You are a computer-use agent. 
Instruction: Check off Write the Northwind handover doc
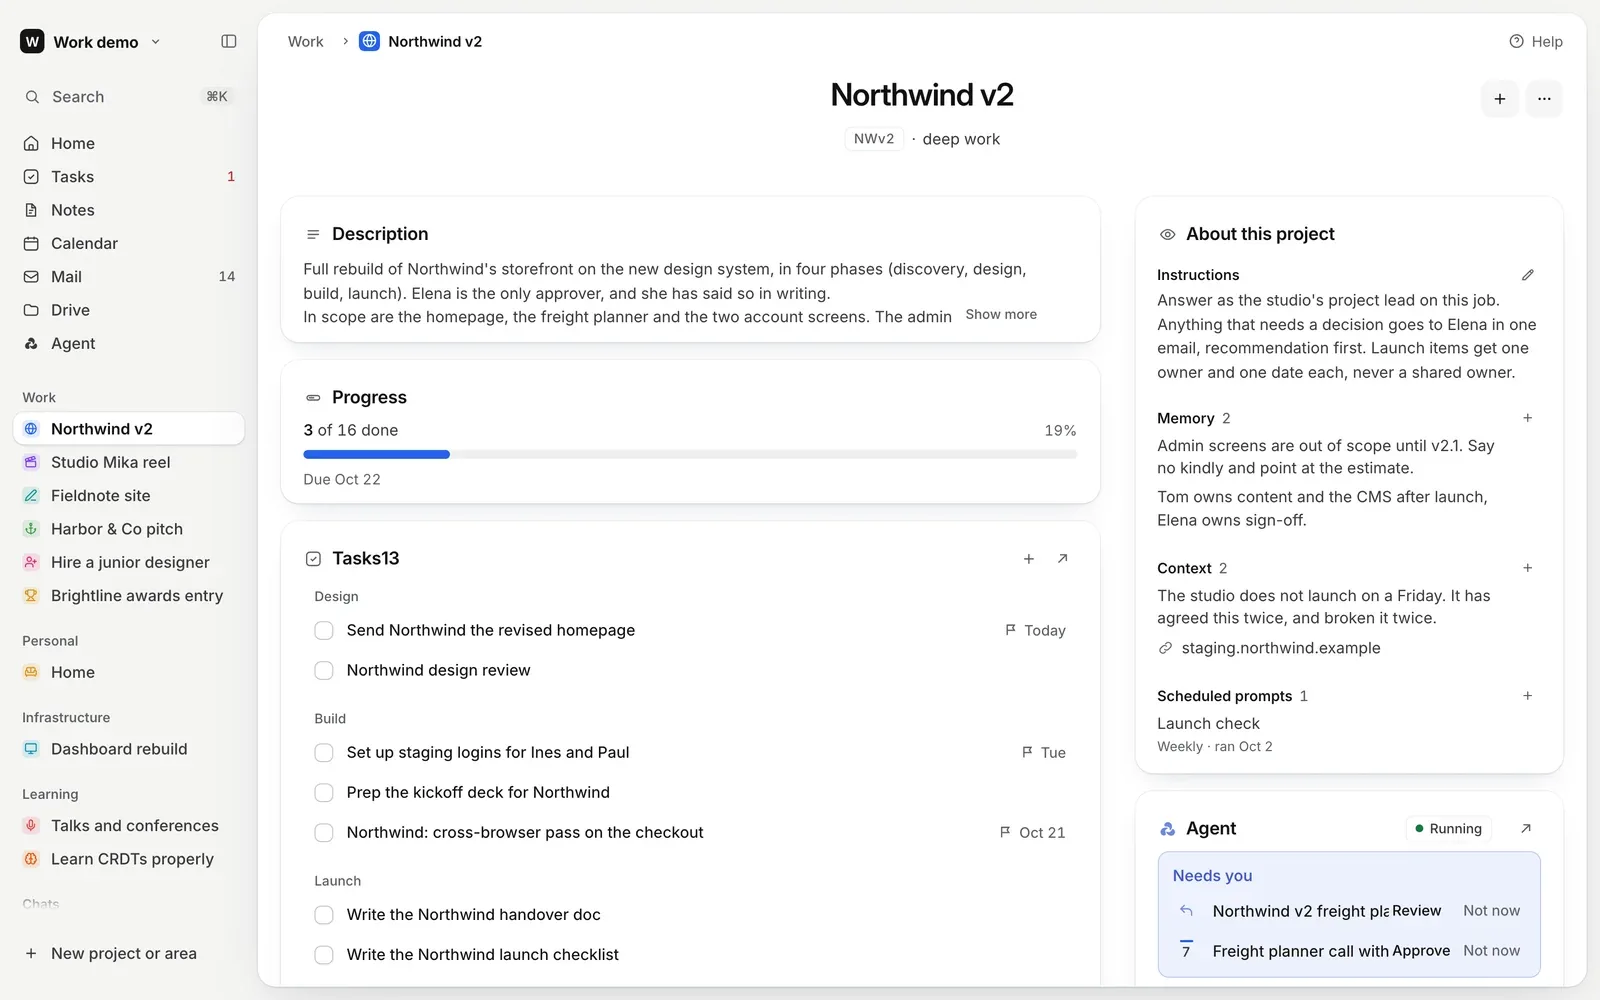click(324, 914)
